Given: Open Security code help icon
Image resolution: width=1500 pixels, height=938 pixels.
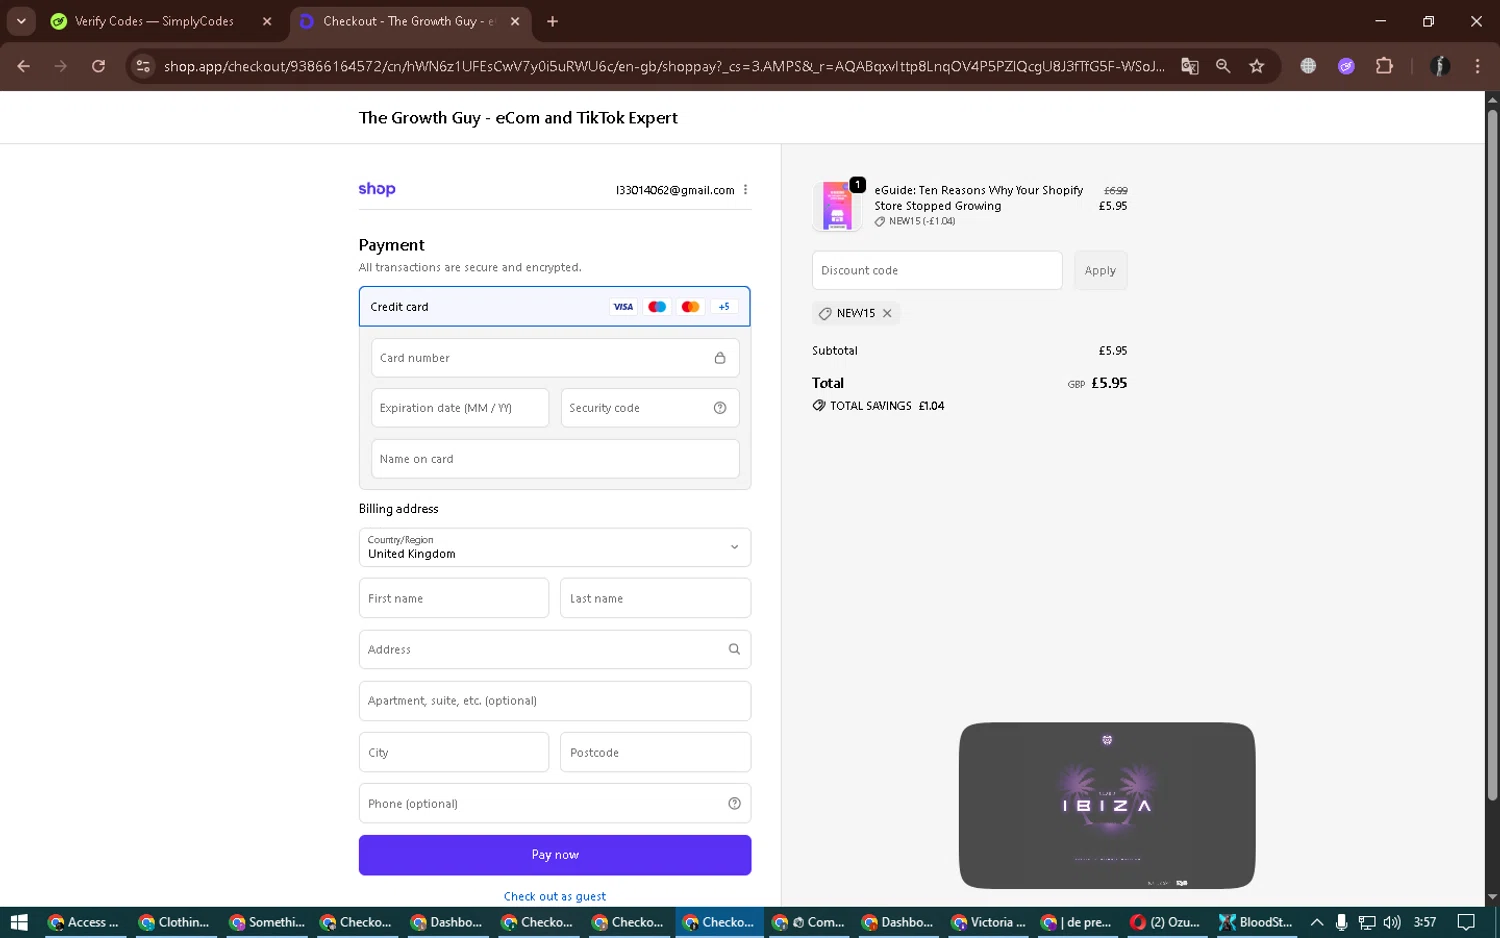Looking at the screenshot, I should coord(720,408).
